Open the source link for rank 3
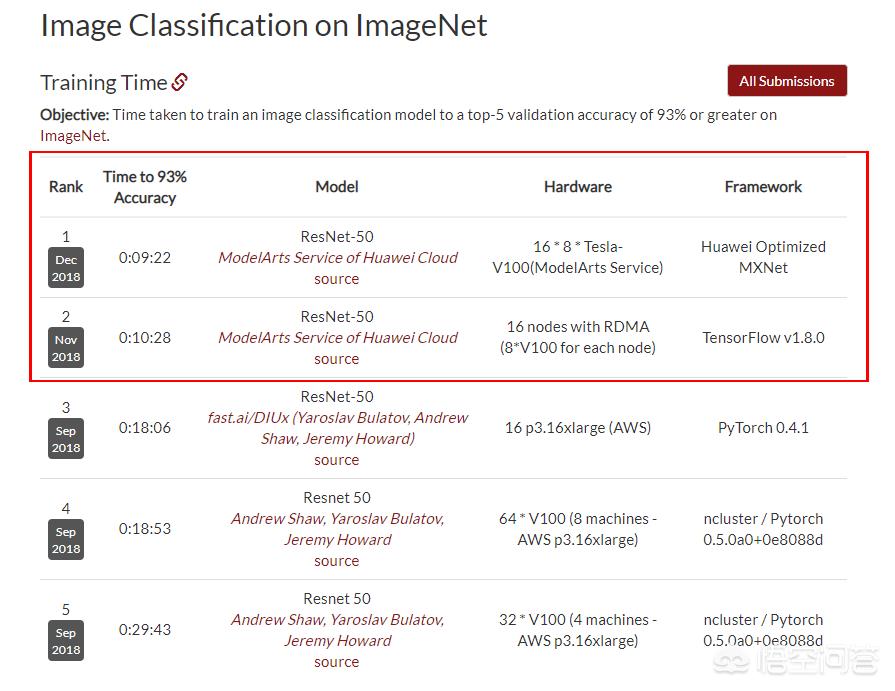 tap(336, 460)
